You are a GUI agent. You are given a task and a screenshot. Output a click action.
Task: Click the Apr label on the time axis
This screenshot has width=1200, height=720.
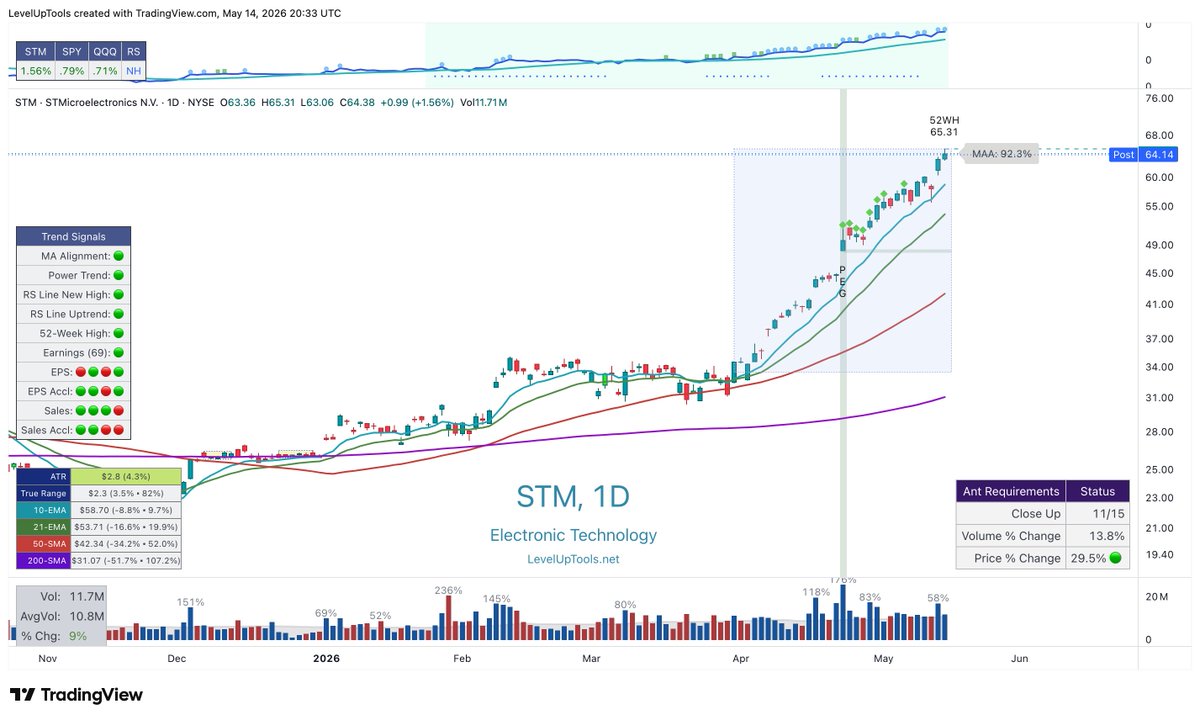click(741, 659)
